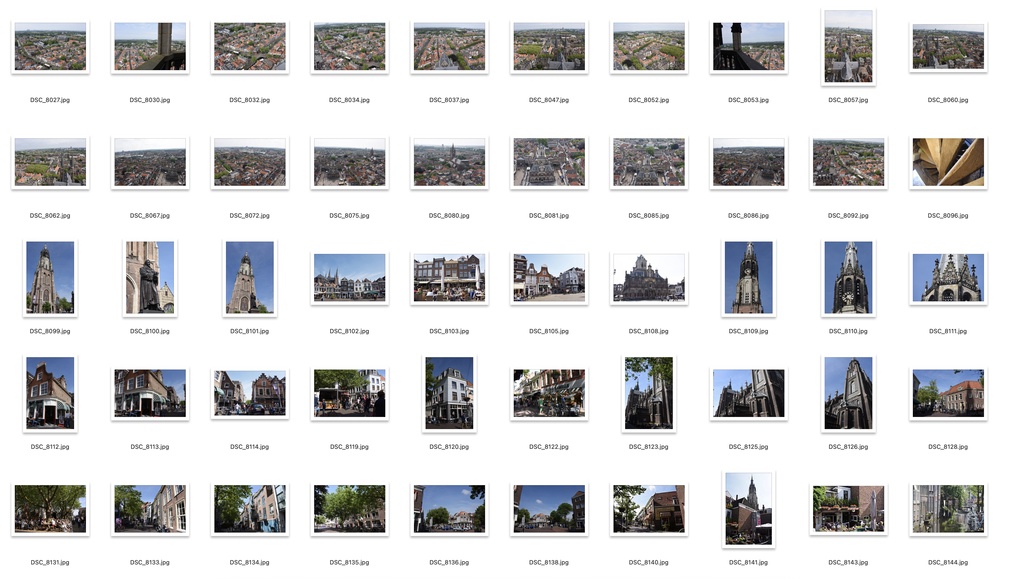The width and height of the screenshot is (1024, 579).
Task: Click the DSC_8032.jpg rooftops thumbnail
Action: [x=250, y=46]
